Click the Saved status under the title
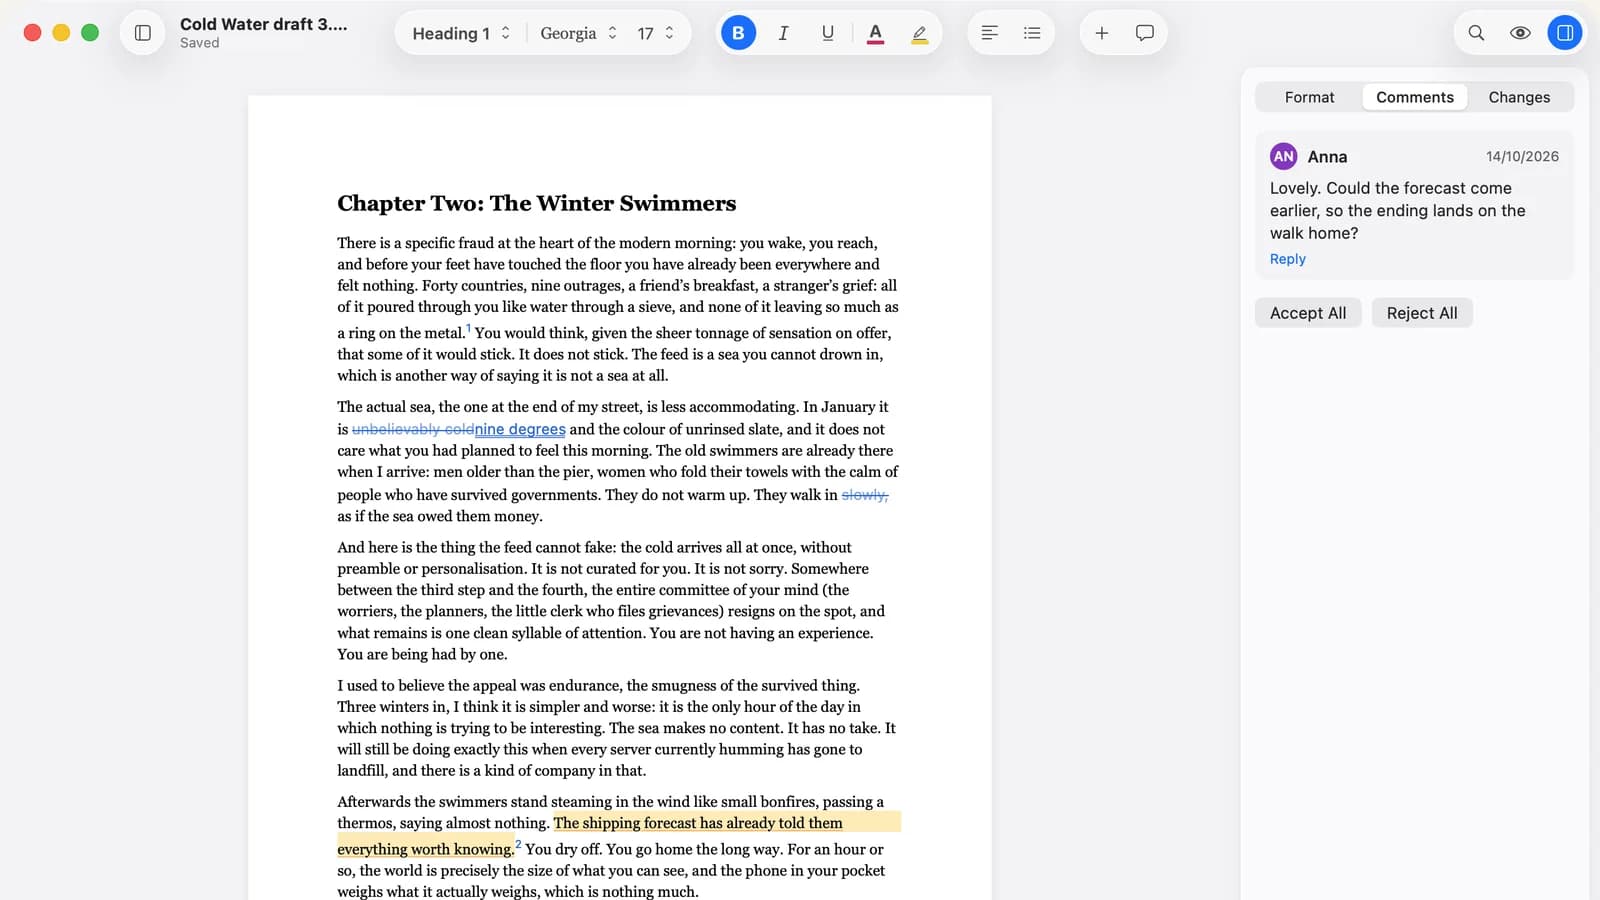The height and width of the screenshot is (900, 1600). point(199,43)
